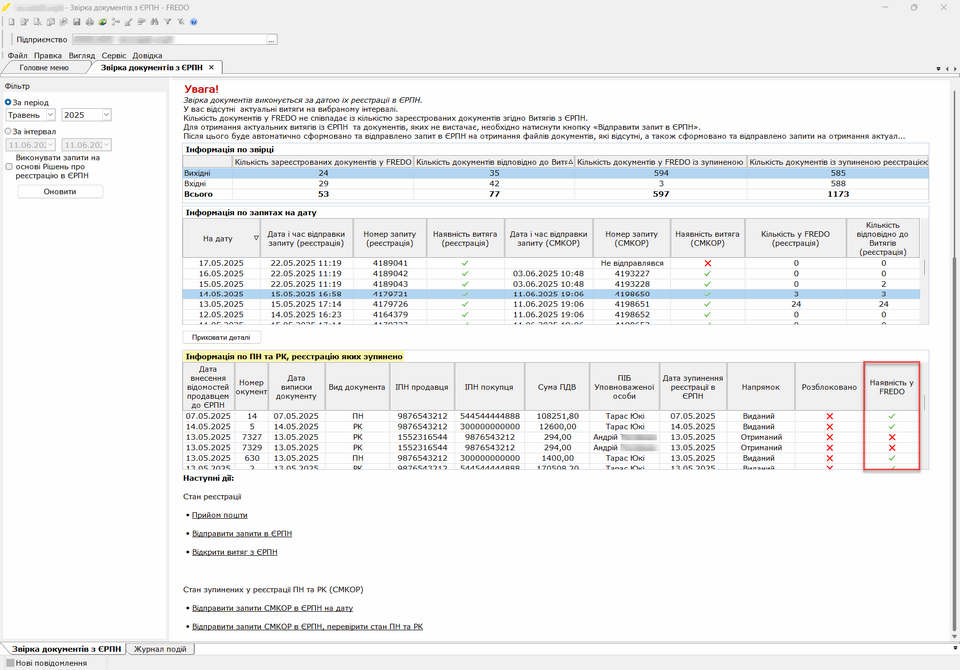Click the Clear filter funnel icon
This screenshot has width=960, height=670.
tap(181, 21)
